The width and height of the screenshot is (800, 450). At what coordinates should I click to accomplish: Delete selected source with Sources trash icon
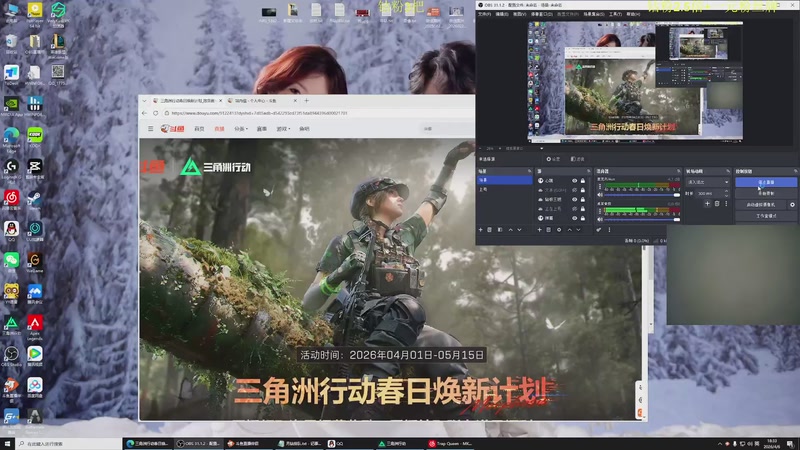click(549, 230)
